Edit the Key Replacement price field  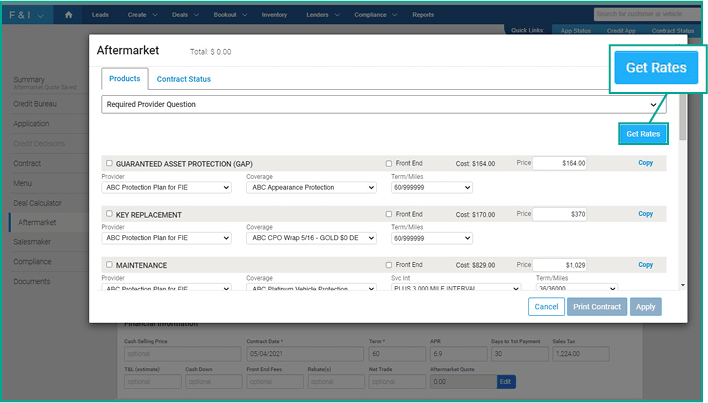click(559, 214)
